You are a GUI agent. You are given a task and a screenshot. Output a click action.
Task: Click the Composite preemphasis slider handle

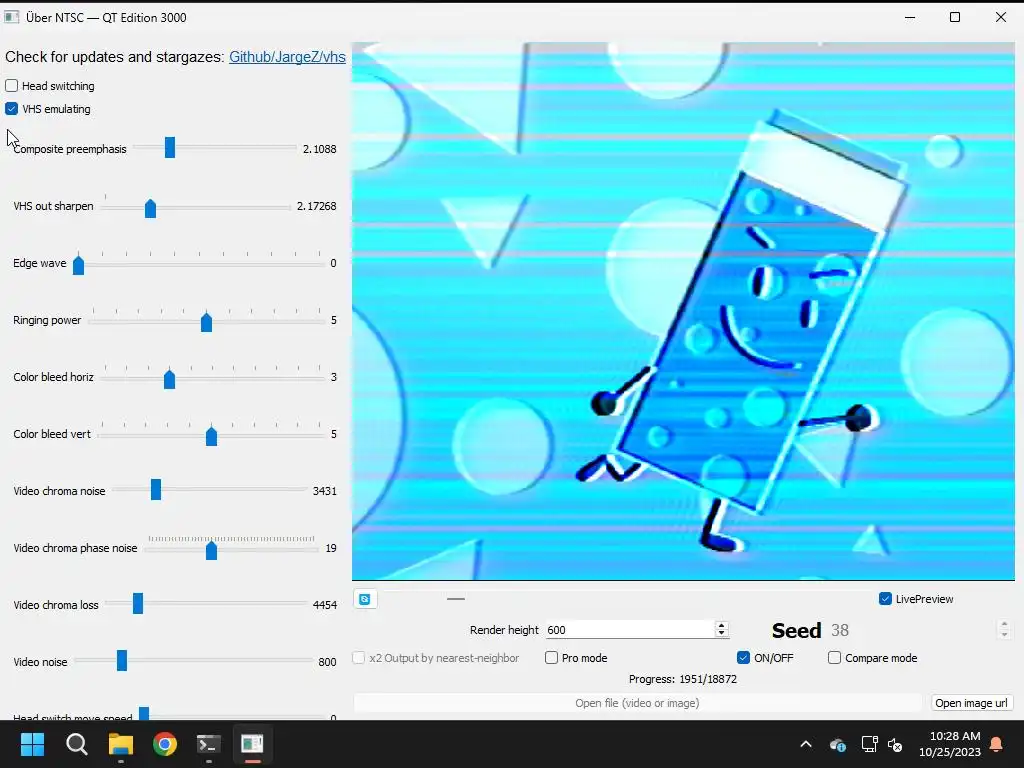170,148
